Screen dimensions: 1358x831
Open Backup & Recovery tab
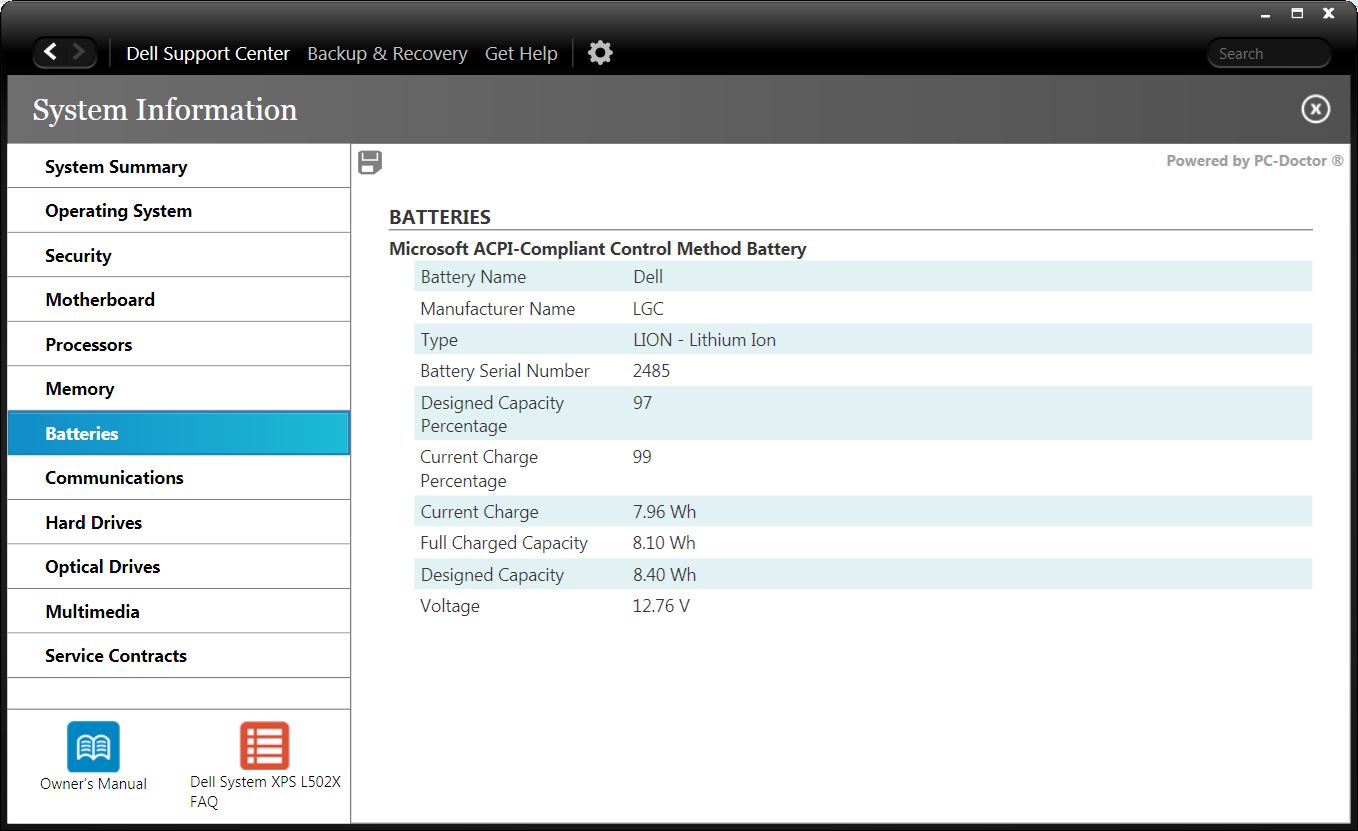[x=387, y=54]
